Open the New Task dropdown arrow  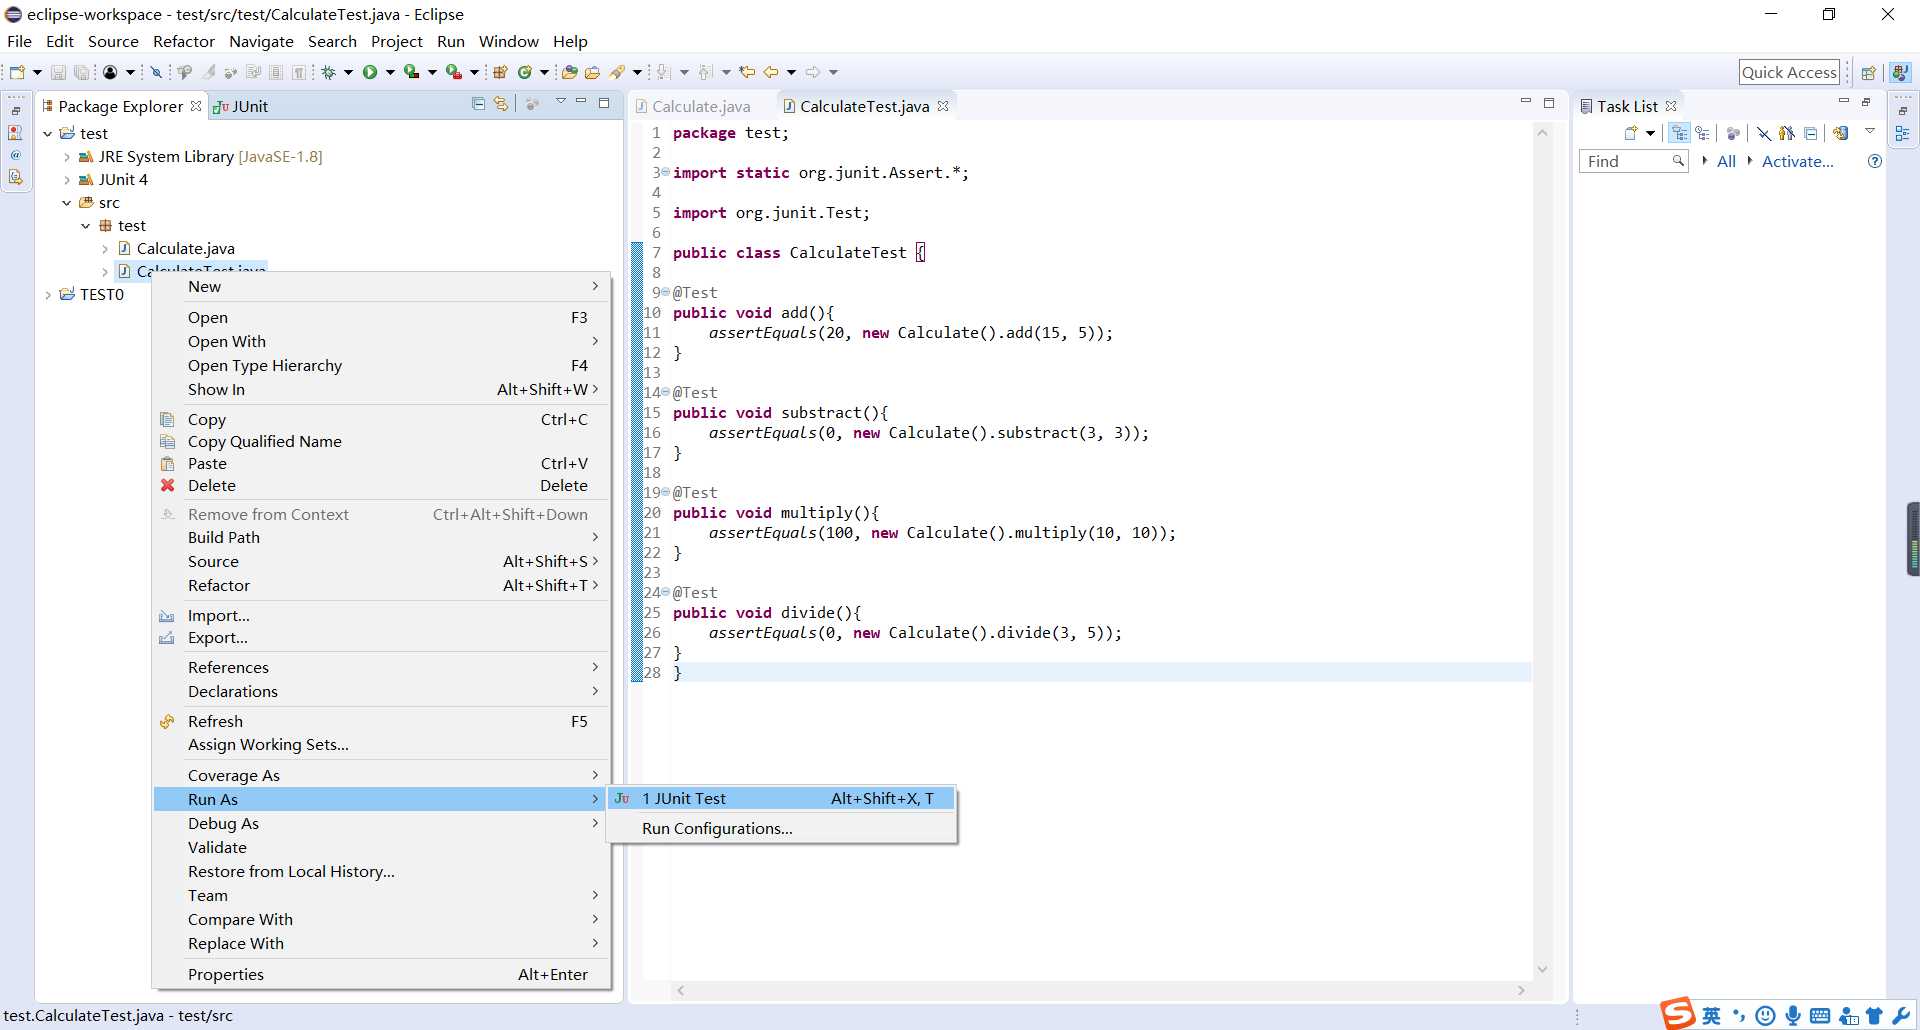1650,133
